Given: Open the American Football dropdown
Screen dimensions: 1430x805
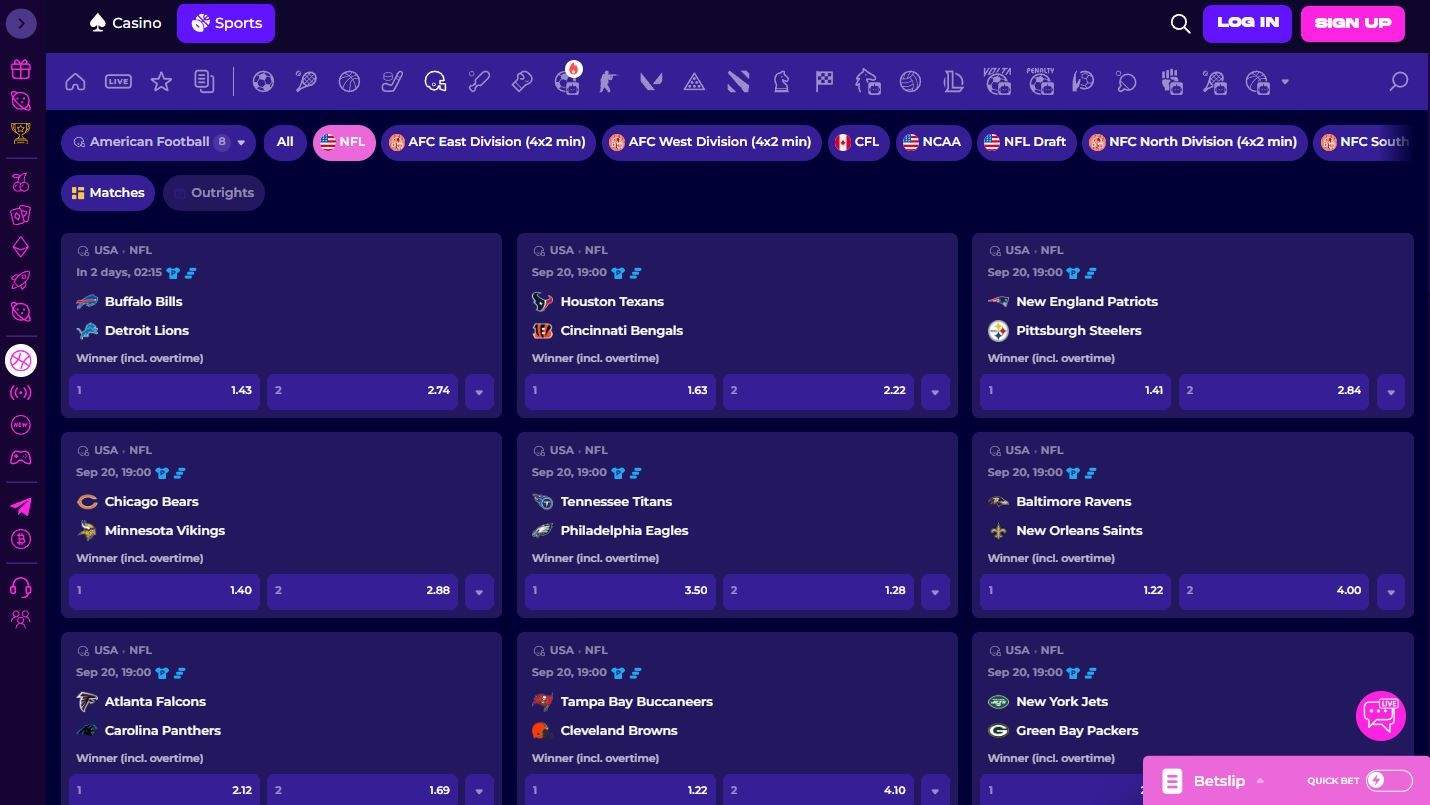Looking at the screenshot, I should (x=158, y=142).
